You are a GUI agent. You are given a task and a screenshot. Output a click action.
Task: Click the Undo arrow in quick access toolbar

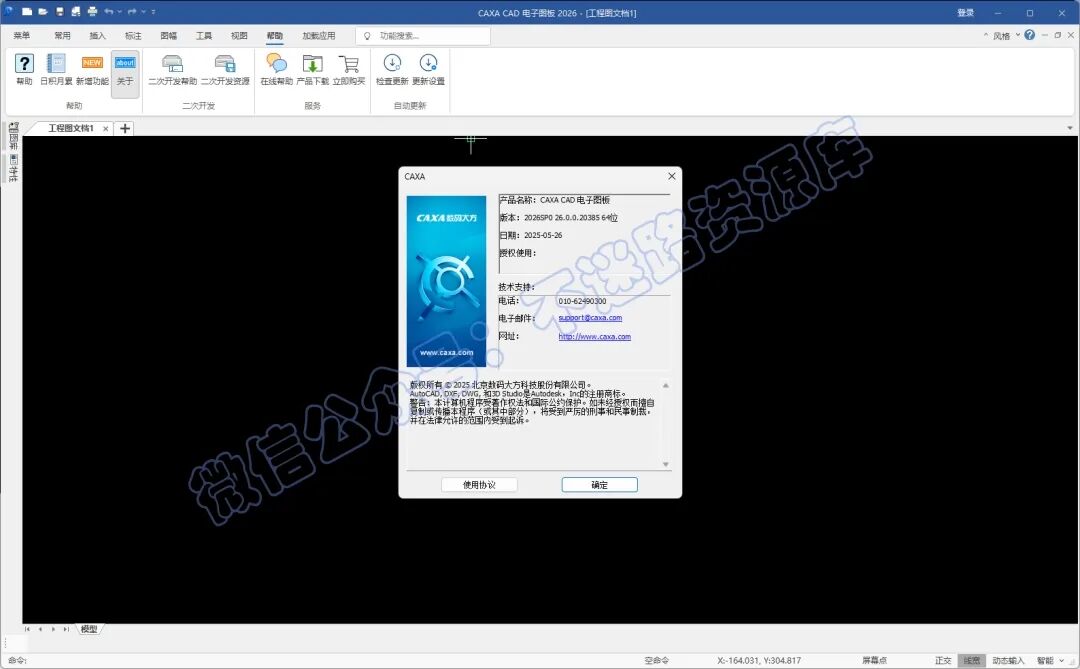point(109,12)
